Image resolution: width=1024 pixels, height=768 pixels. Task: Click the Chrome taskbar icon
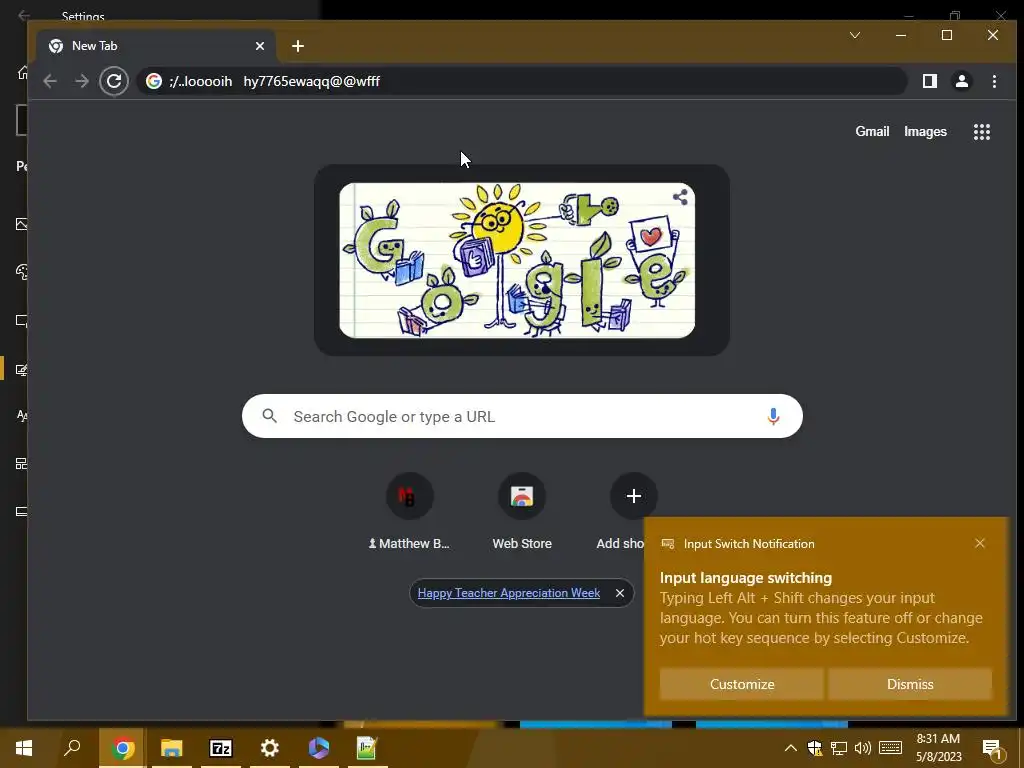pos(122,748)
